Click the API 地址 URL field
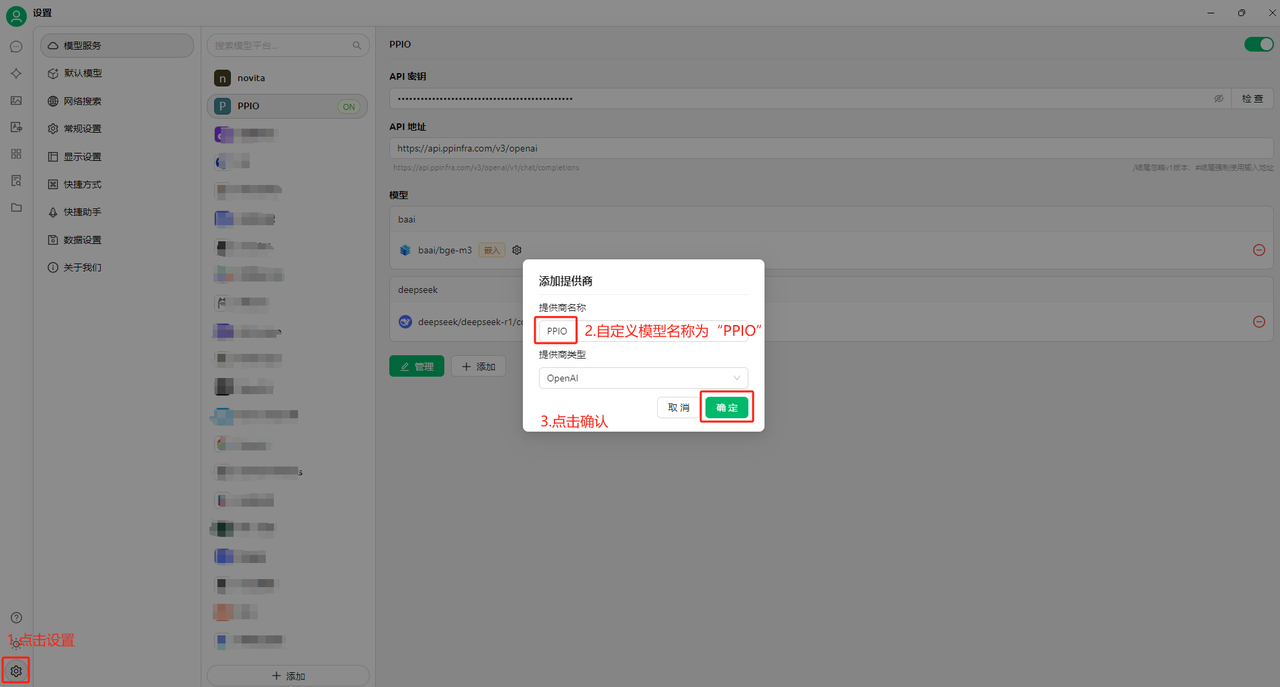The height and width of the screenshot is (687, 1280). point(831,148)
